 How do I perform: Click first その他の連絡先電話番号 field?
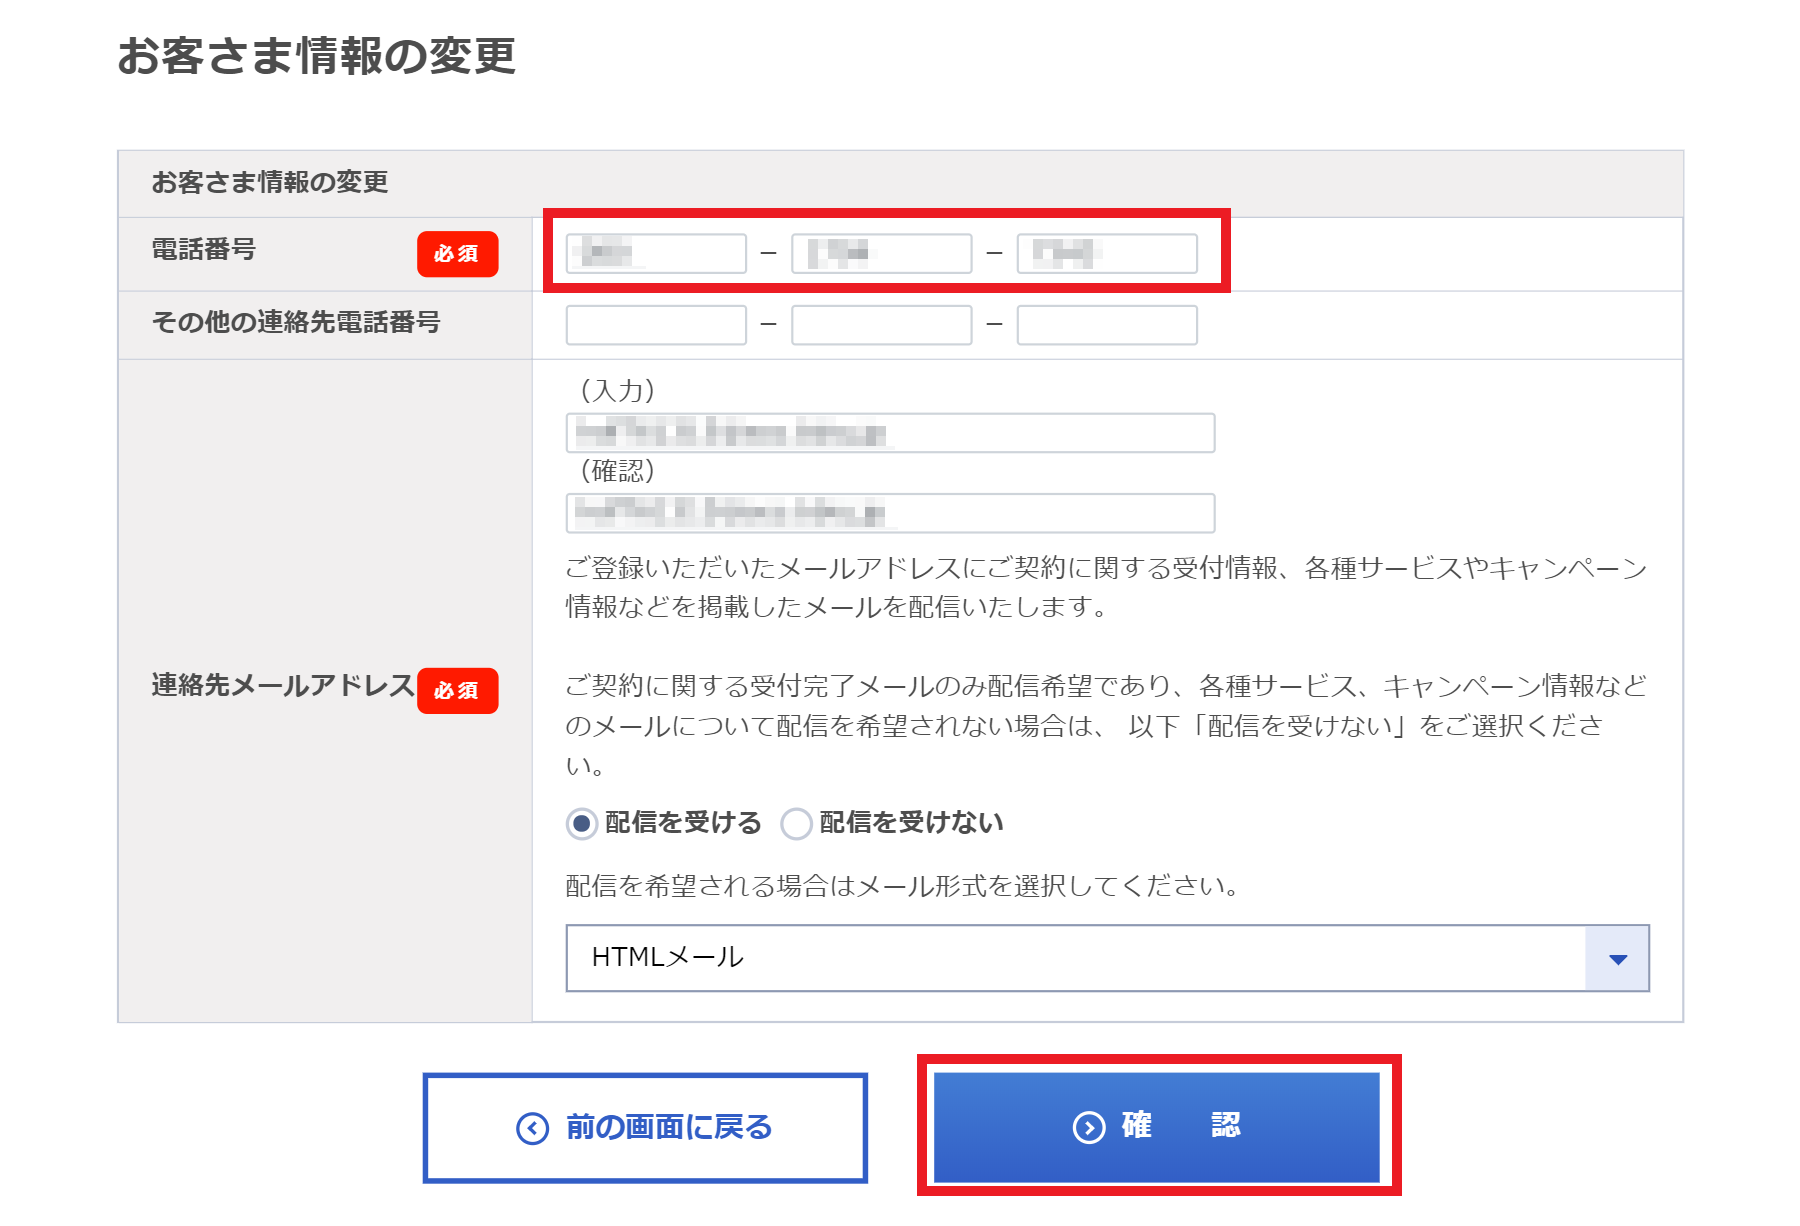click(x=656, y=325)
